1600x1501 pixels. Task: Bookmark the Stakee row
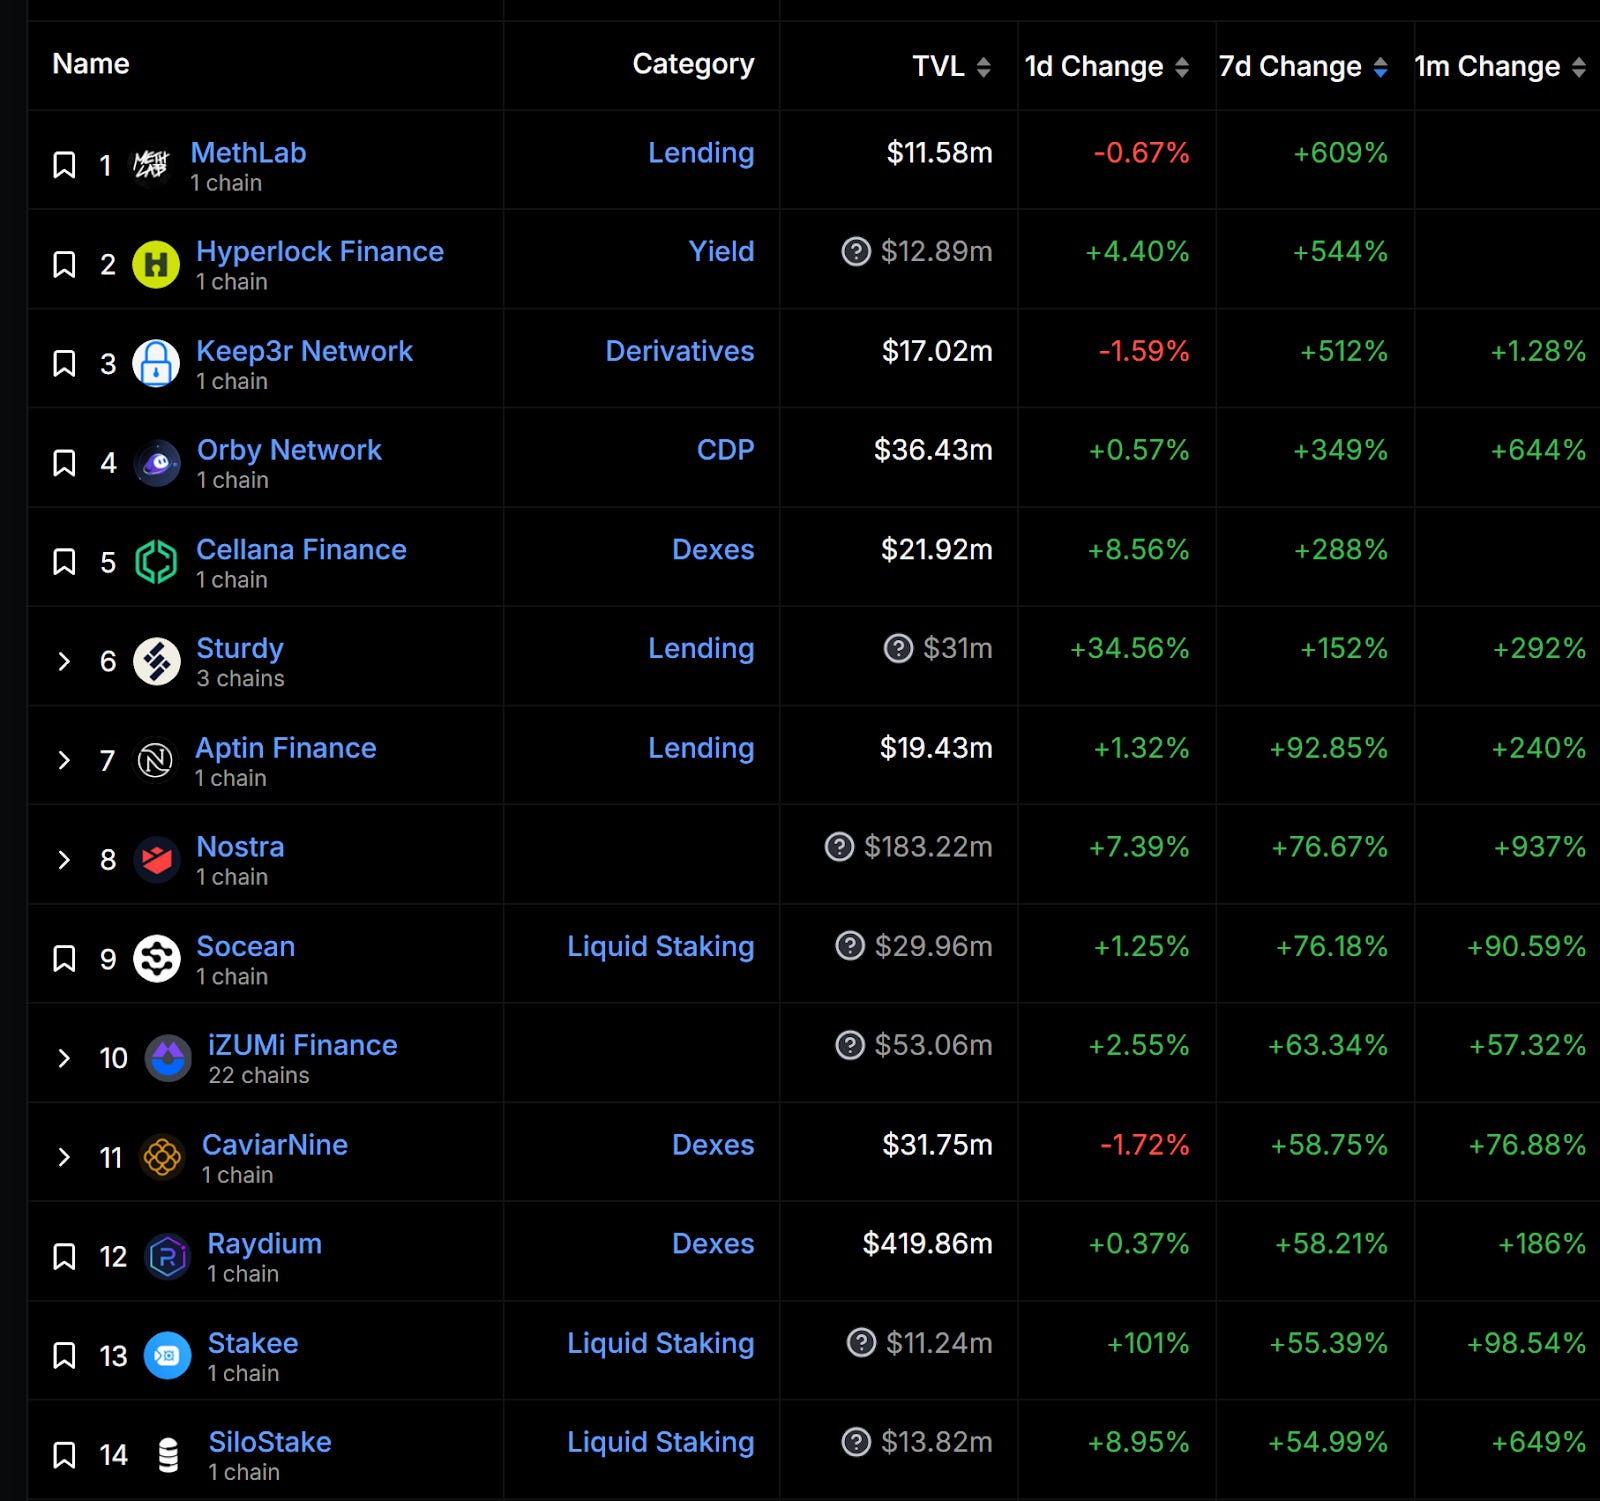pos(64,1356)
